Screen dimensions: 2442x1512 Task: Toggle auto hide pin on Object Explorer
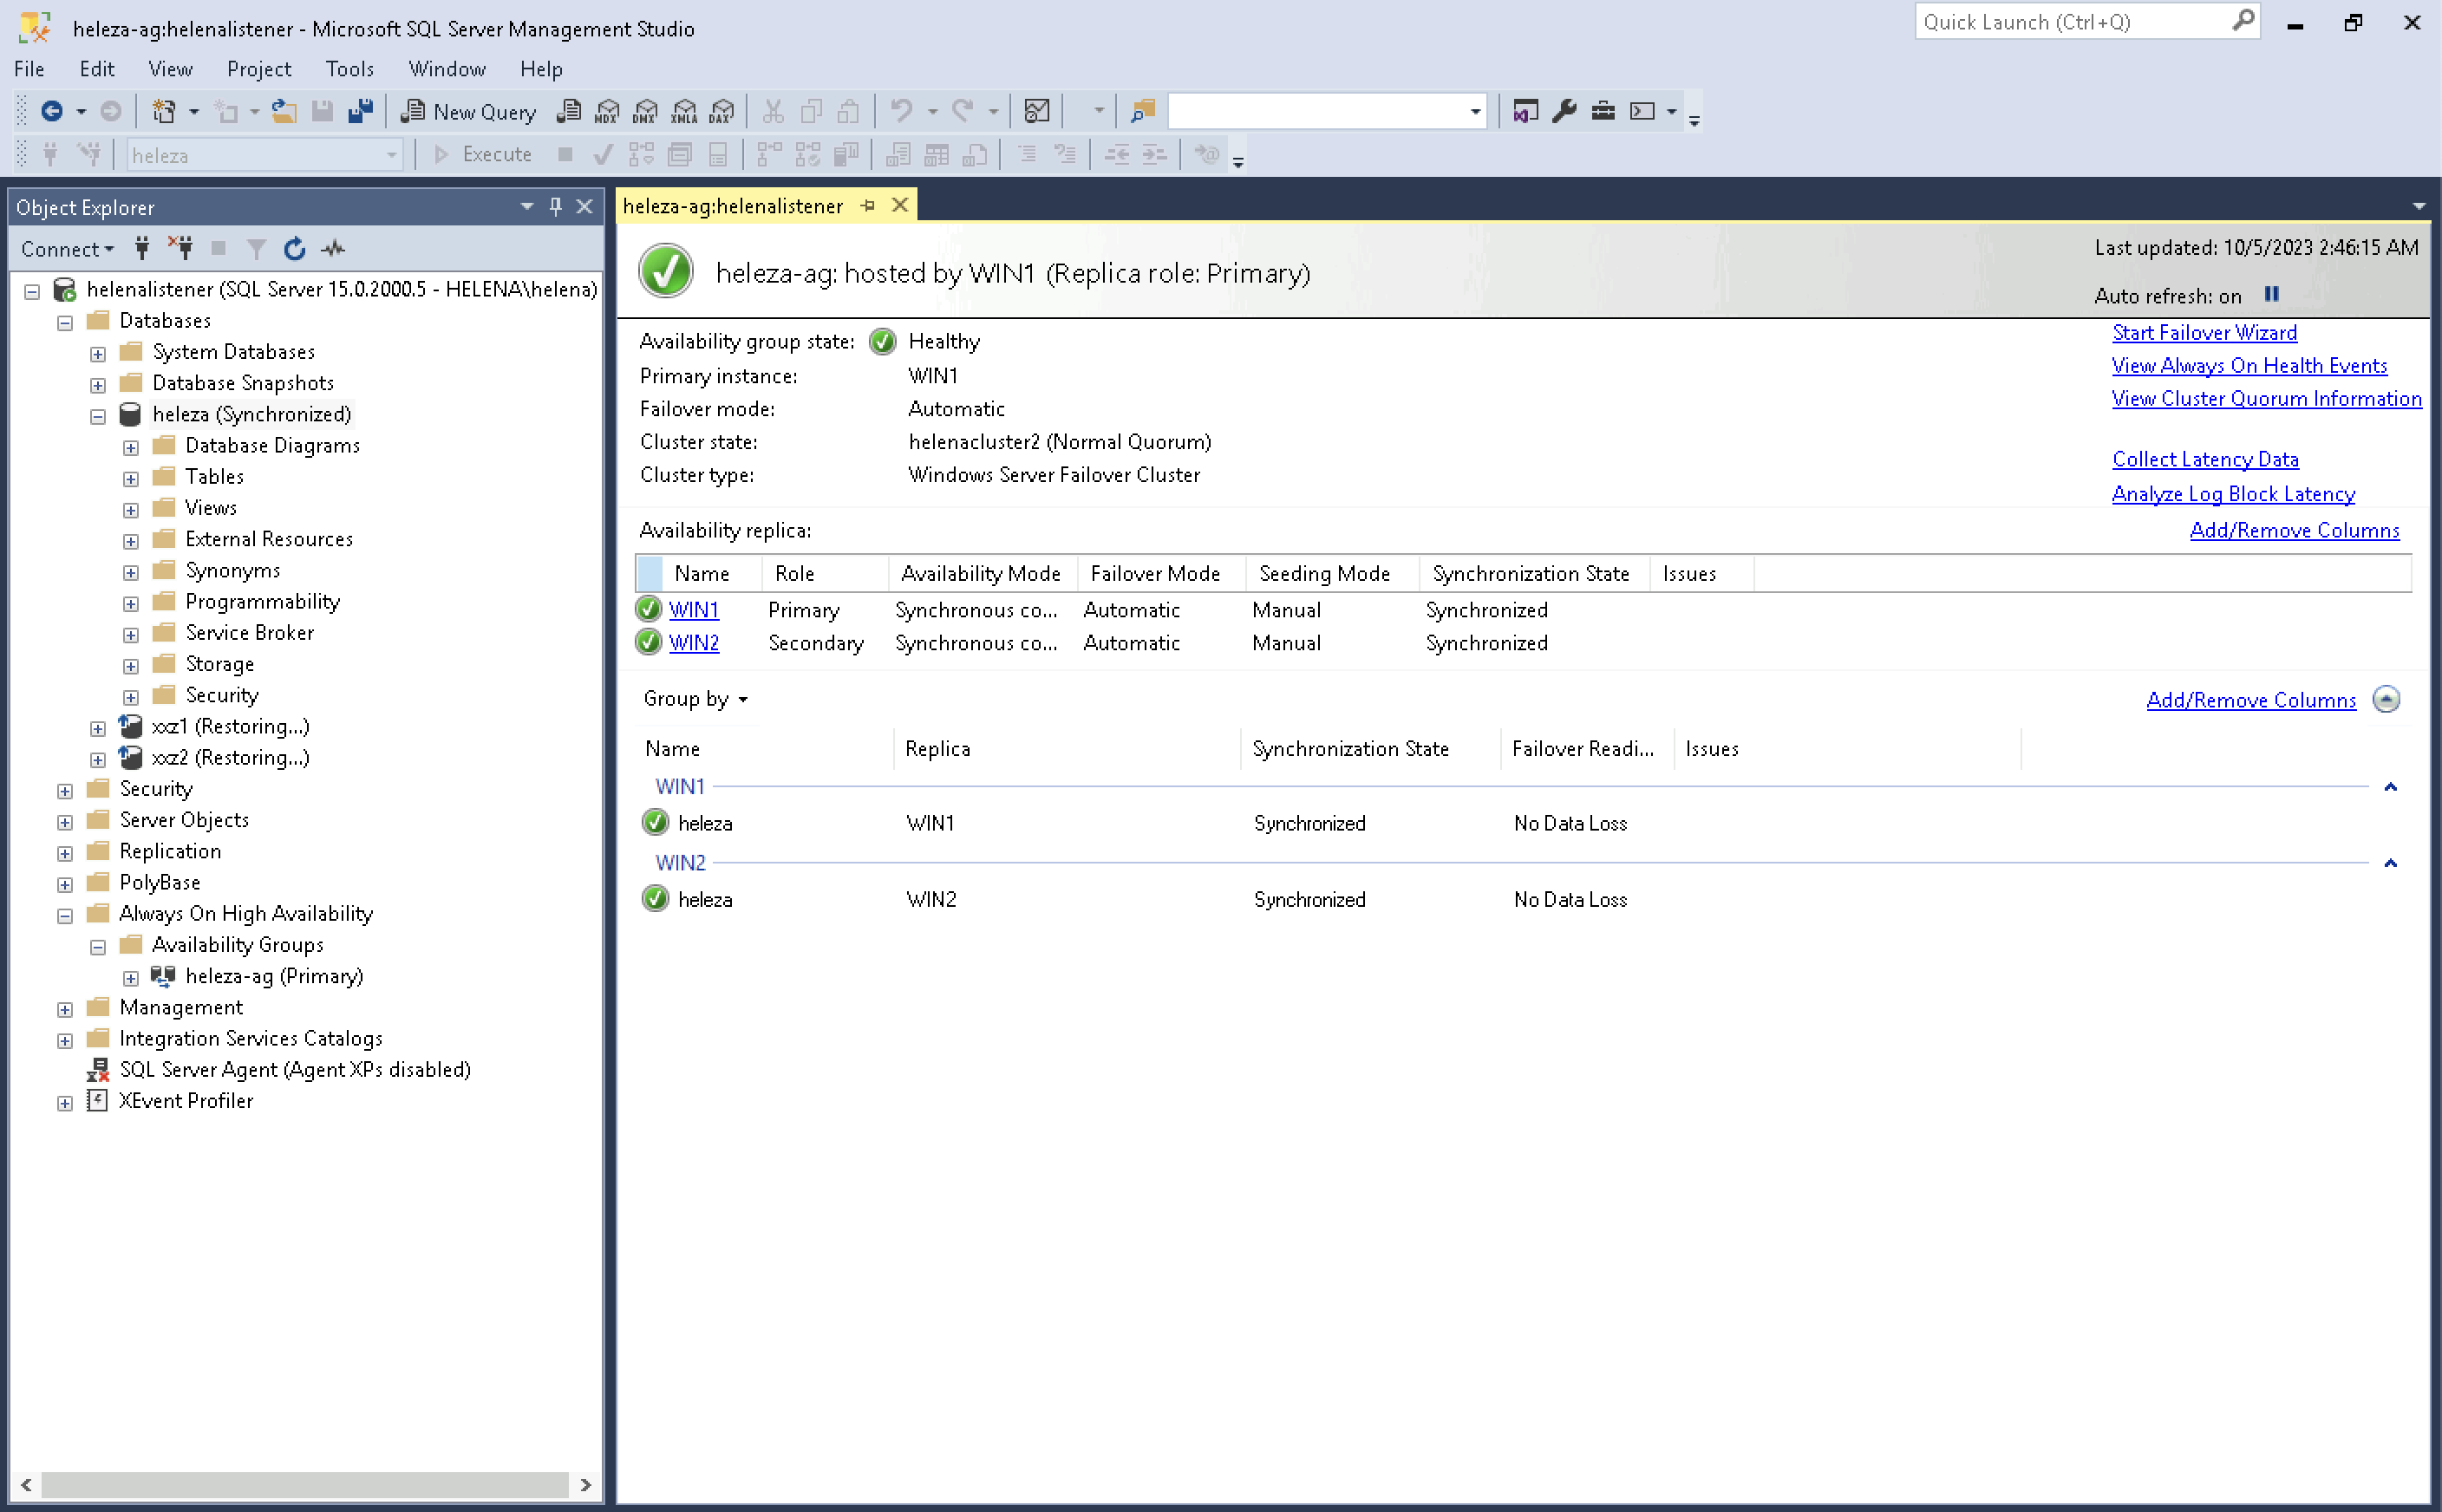click(556, 207)
